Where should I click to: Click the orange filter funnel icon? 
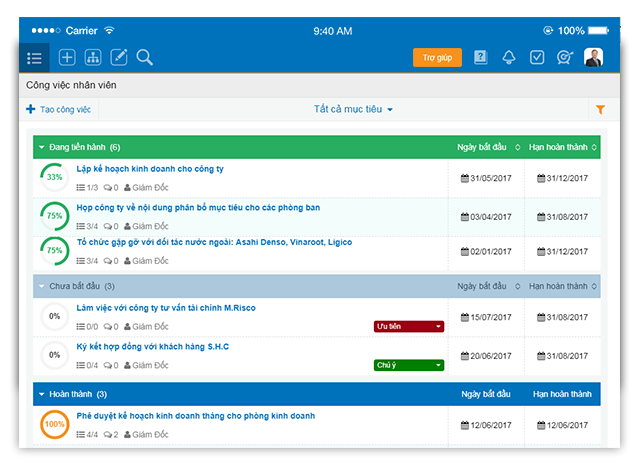[600, 109]
